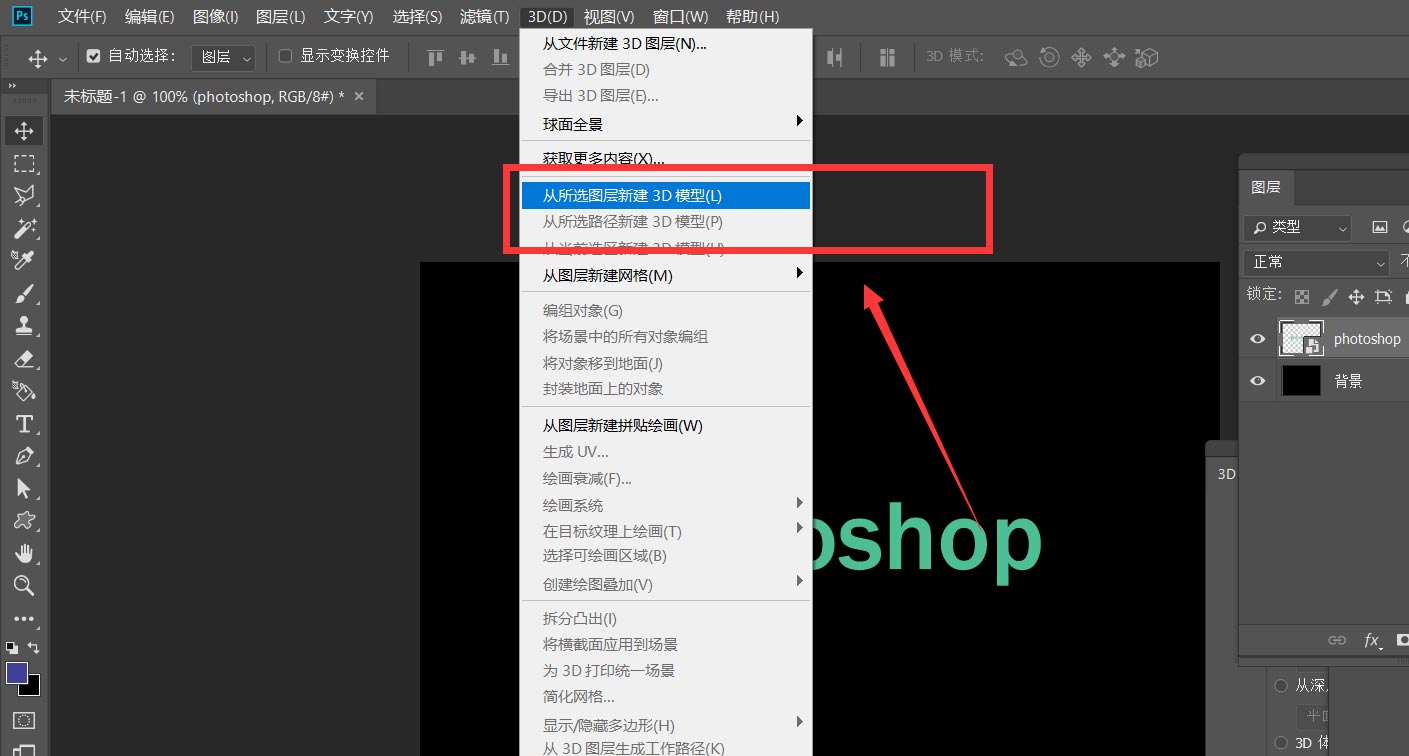Select the Brush tool
The width and height of the screenshot is (1409, 756).
[24, 293]
